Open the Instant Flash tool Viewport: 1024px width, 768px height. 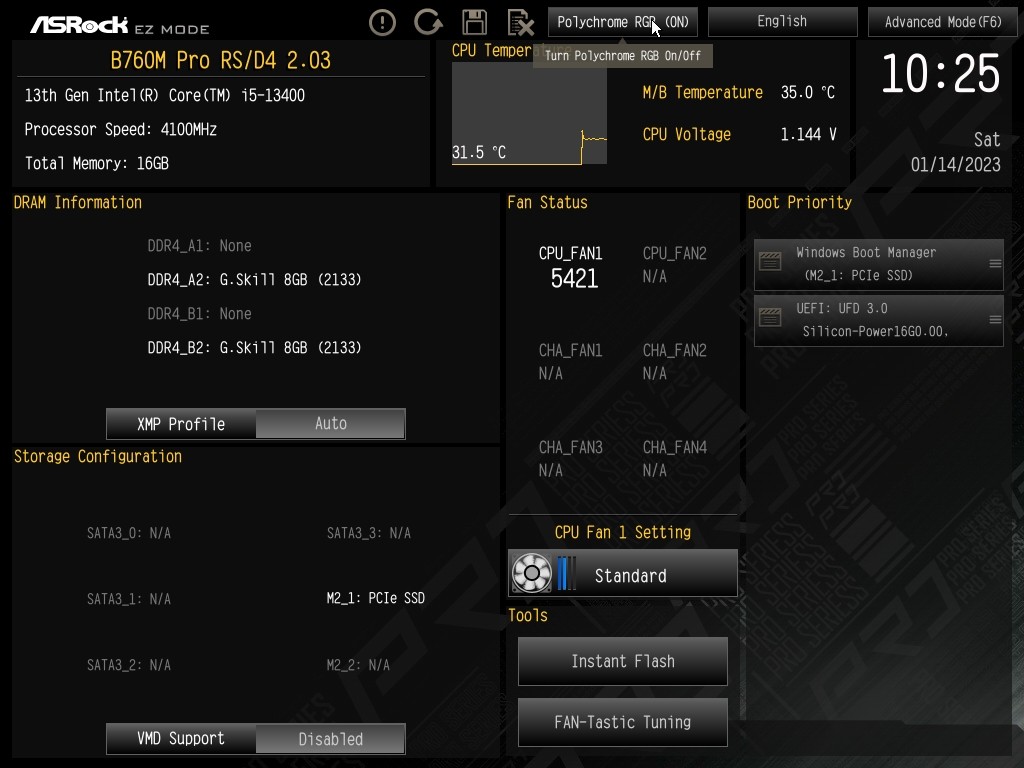[622, 662]
